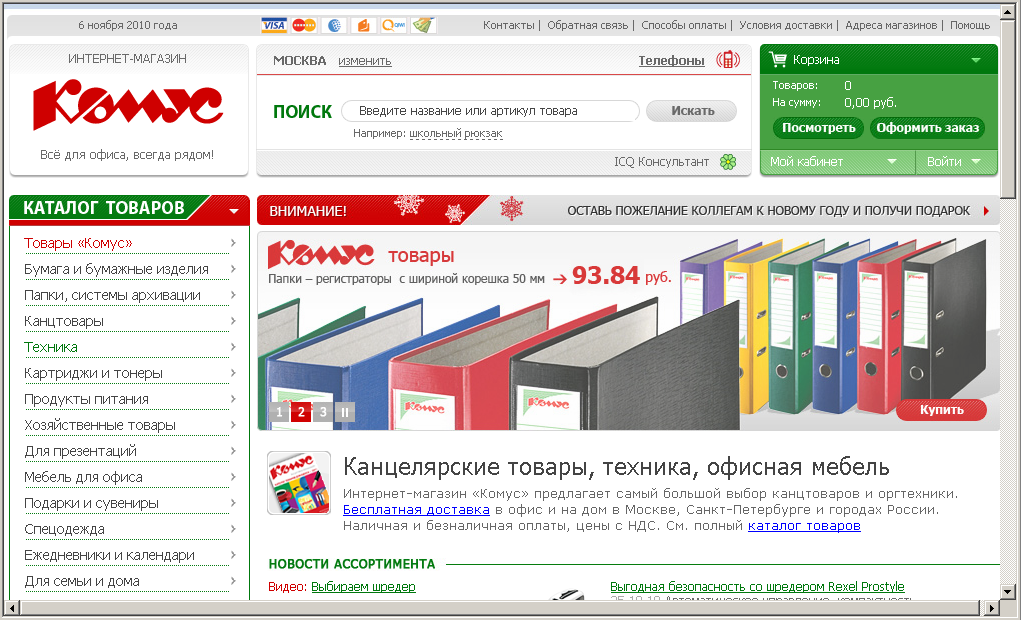Click the shopping cart icon in Корзина

[x=777, y=59]
